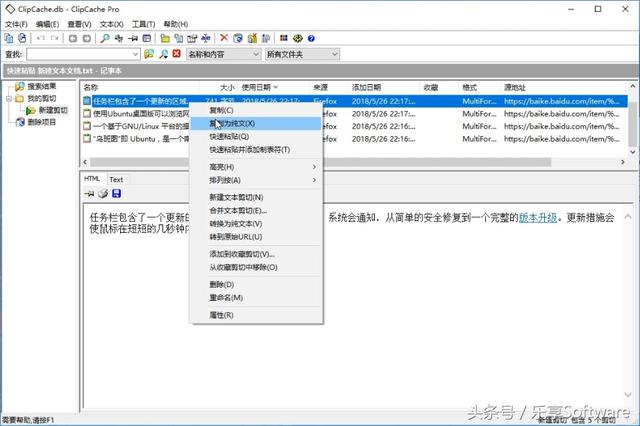The image size is (640, 426).
Task: Sort by 使用日期 column header
Action: tap(259, 87)
